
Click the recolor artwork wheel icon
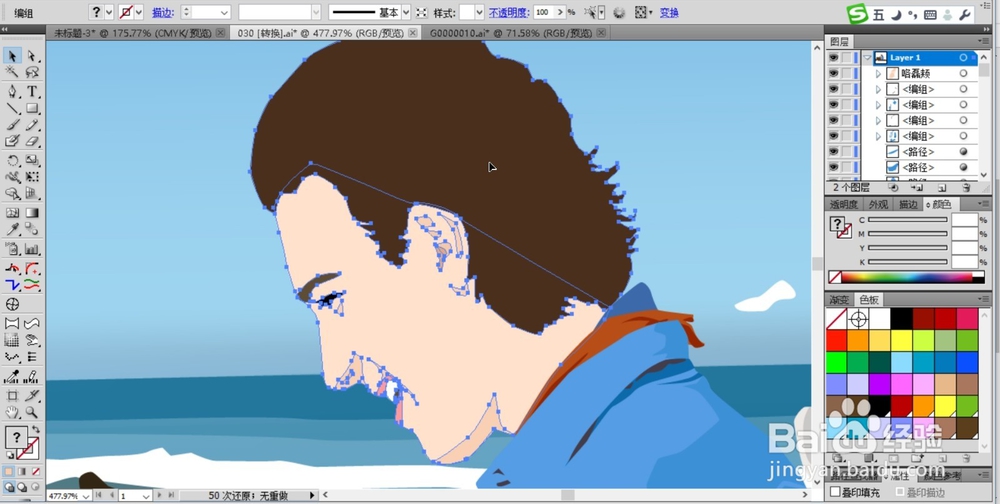(x=619, y=12)
